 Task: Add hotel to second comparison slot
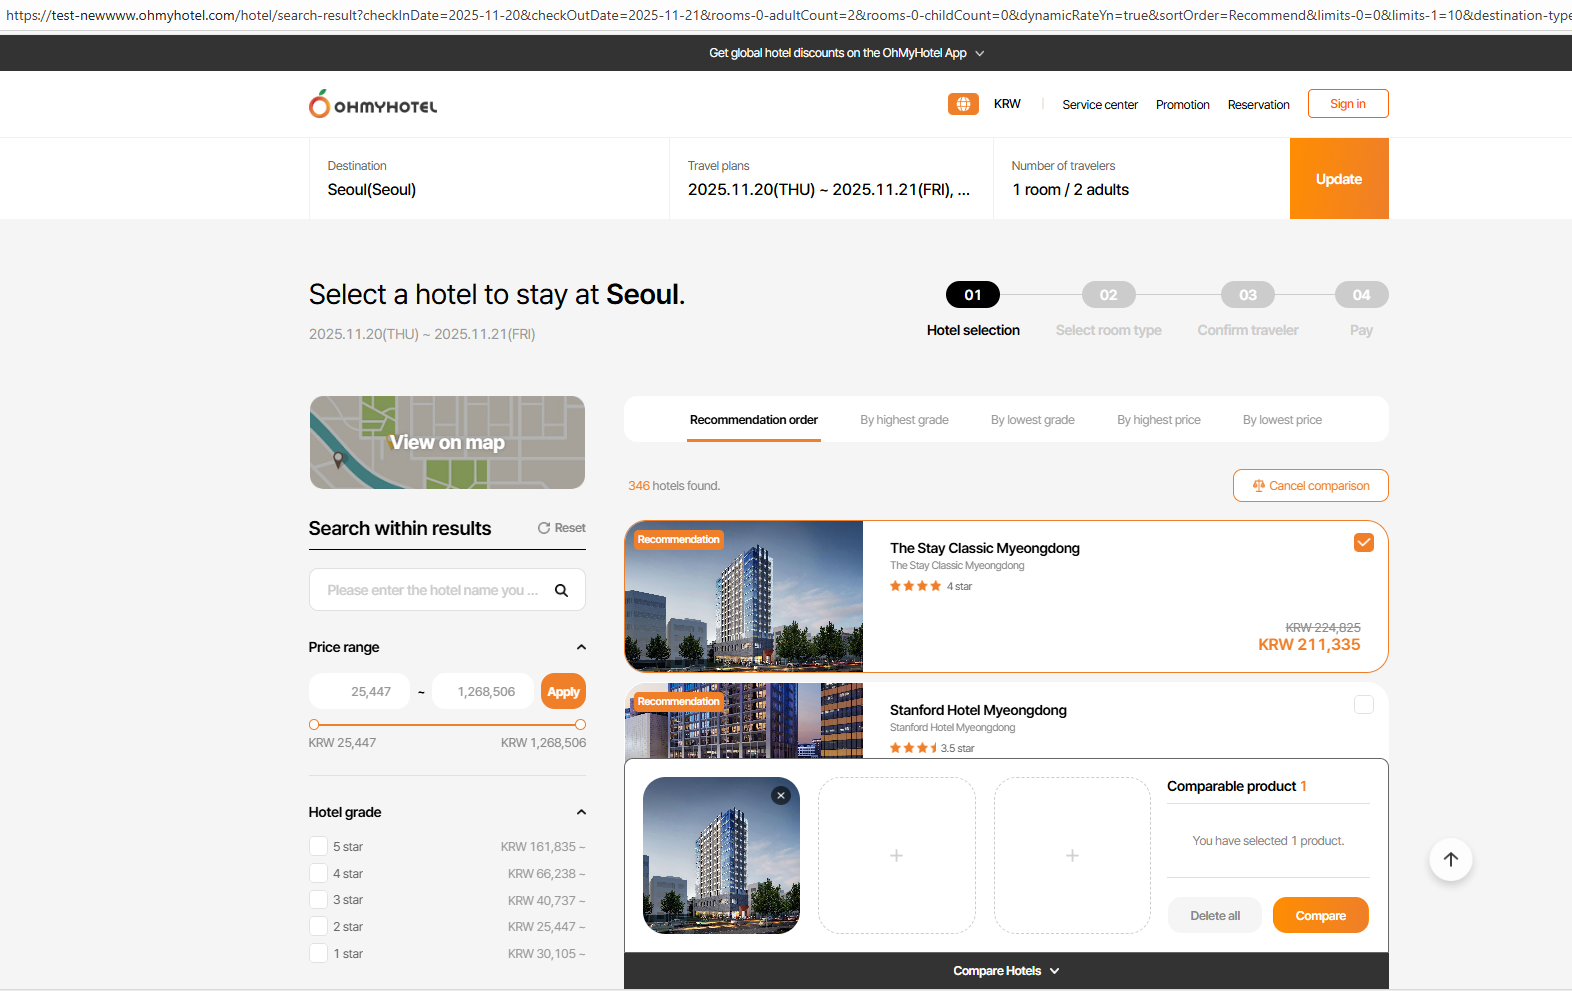[x=896, y=856]
